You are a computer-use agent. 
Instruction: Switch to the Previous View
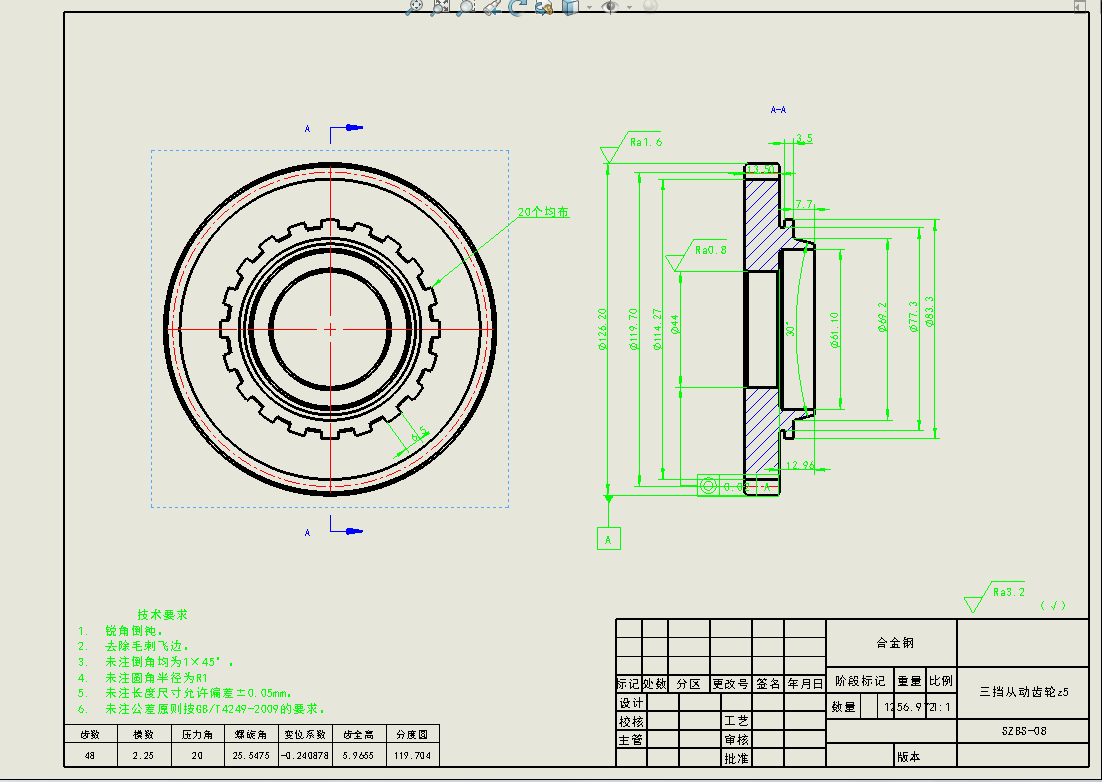[491, 6]
